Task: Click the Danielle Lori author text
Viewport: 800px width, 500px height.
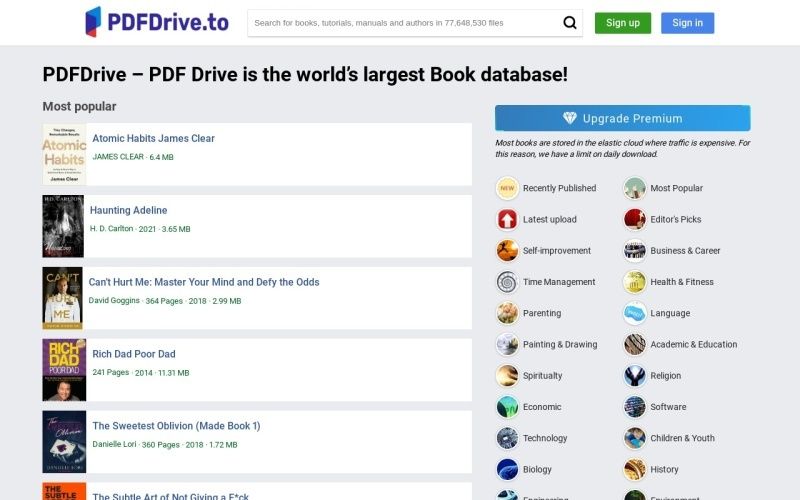Action: pos(114,444)
